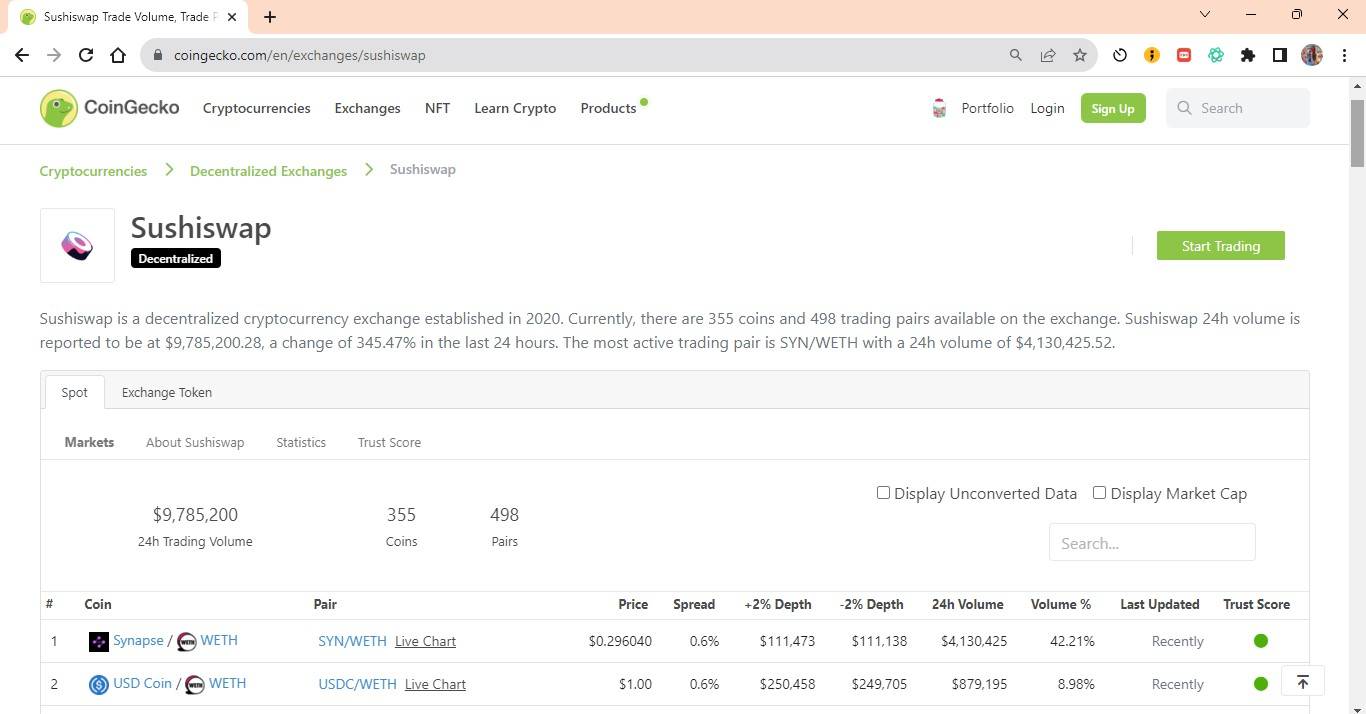Click the USD Coin icon

point(98,684)
